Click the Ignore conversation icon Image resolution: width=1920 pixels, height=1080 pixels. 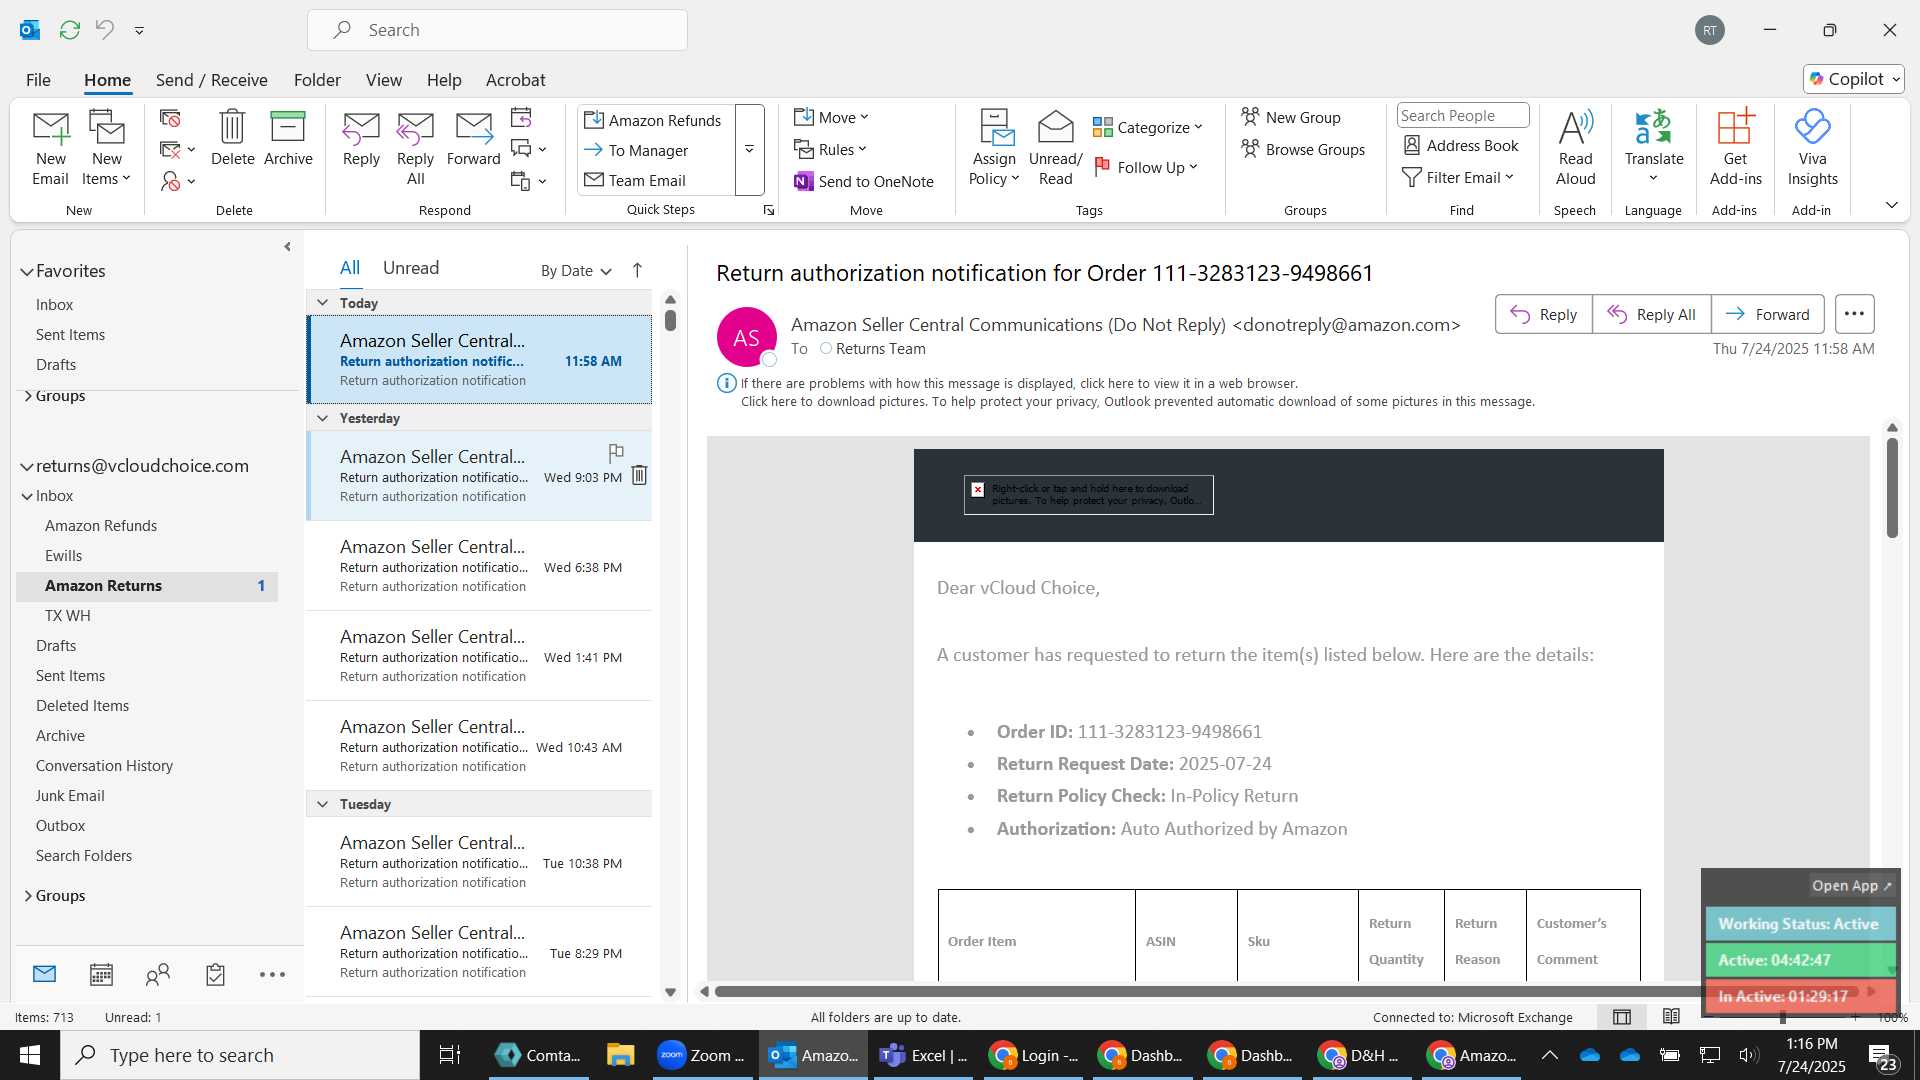[171, 118]
